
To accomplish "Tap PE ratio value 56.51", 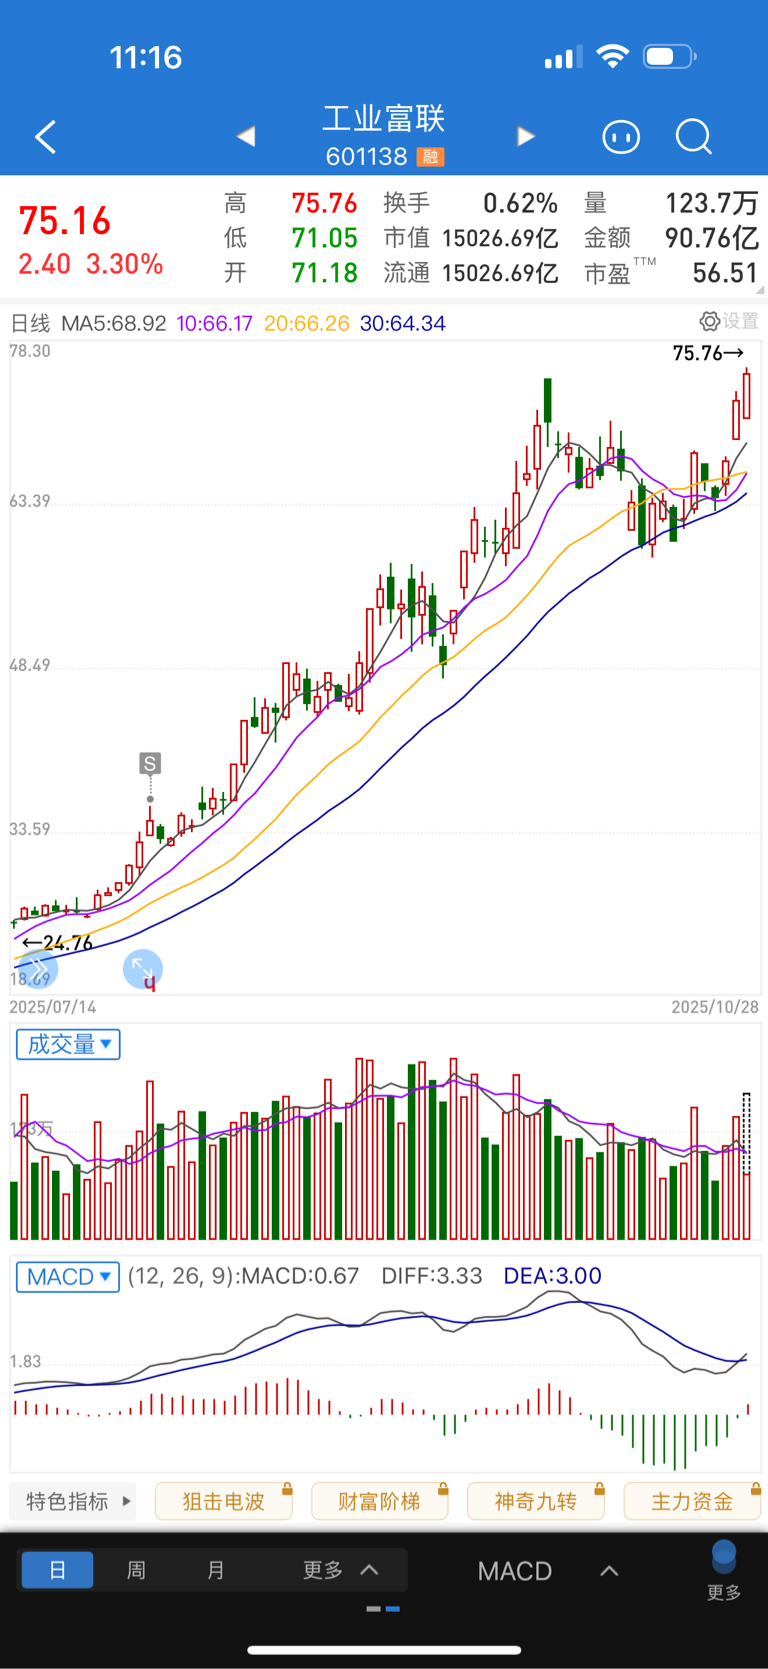I will tap(725, 273).
